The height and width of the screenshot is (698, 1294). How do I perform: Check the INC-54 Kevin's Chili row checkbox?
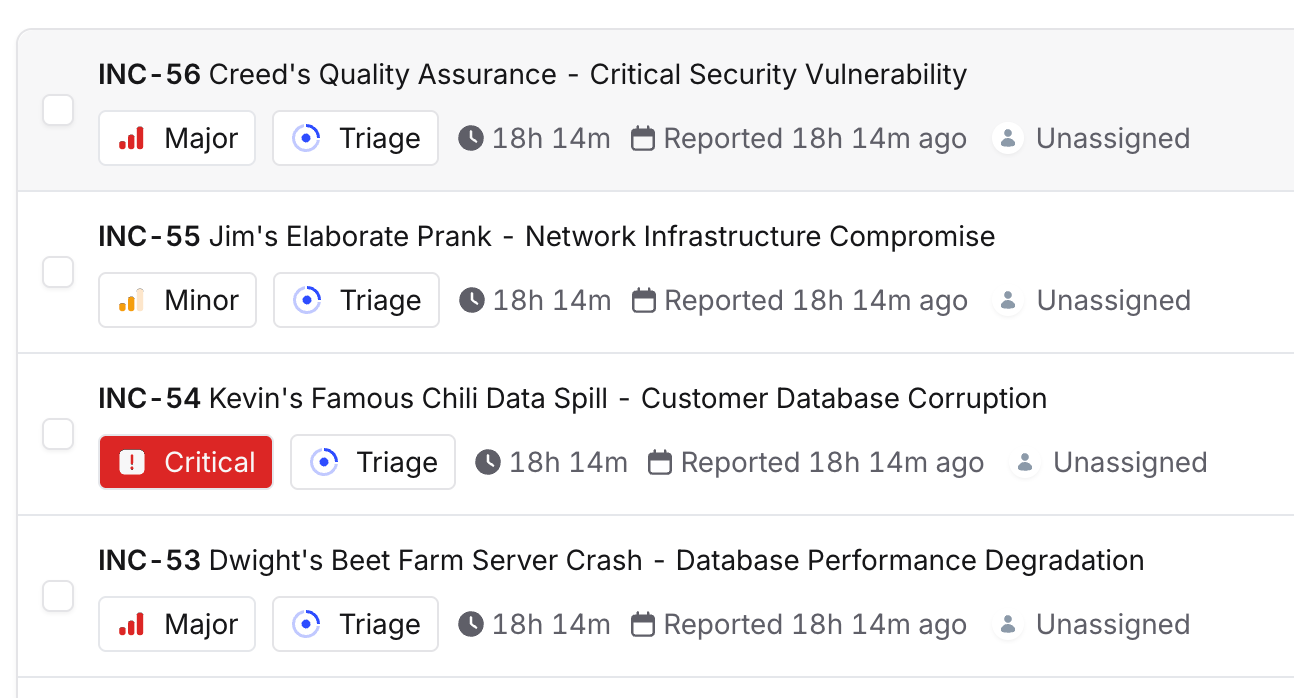pos(58,433)
